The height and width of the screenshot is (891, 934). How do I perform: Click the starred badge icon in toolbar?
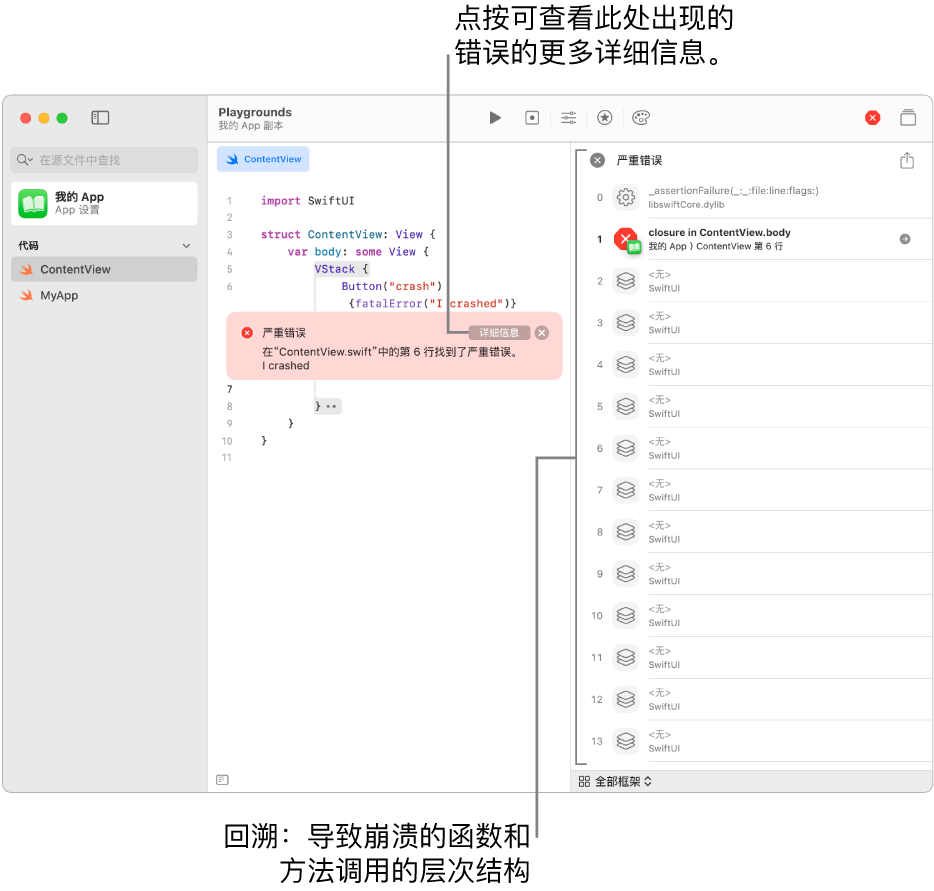click(605, 118)
